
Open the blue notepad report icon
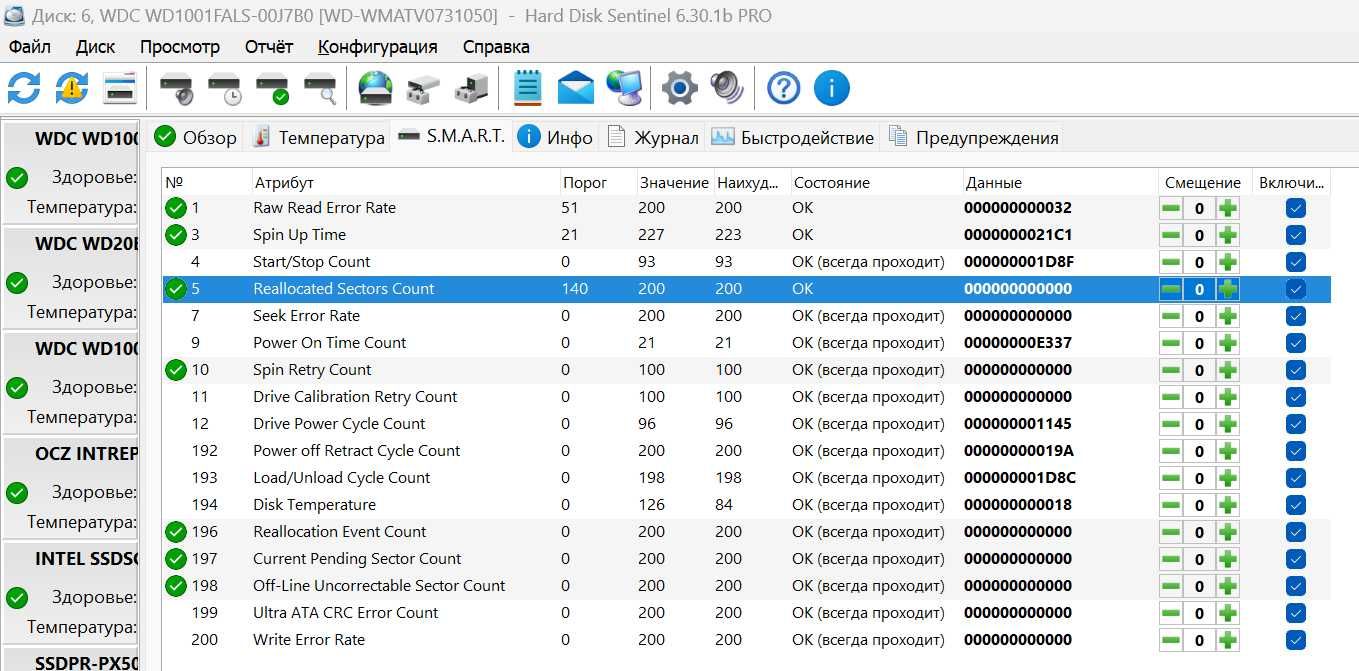(527, 88)
